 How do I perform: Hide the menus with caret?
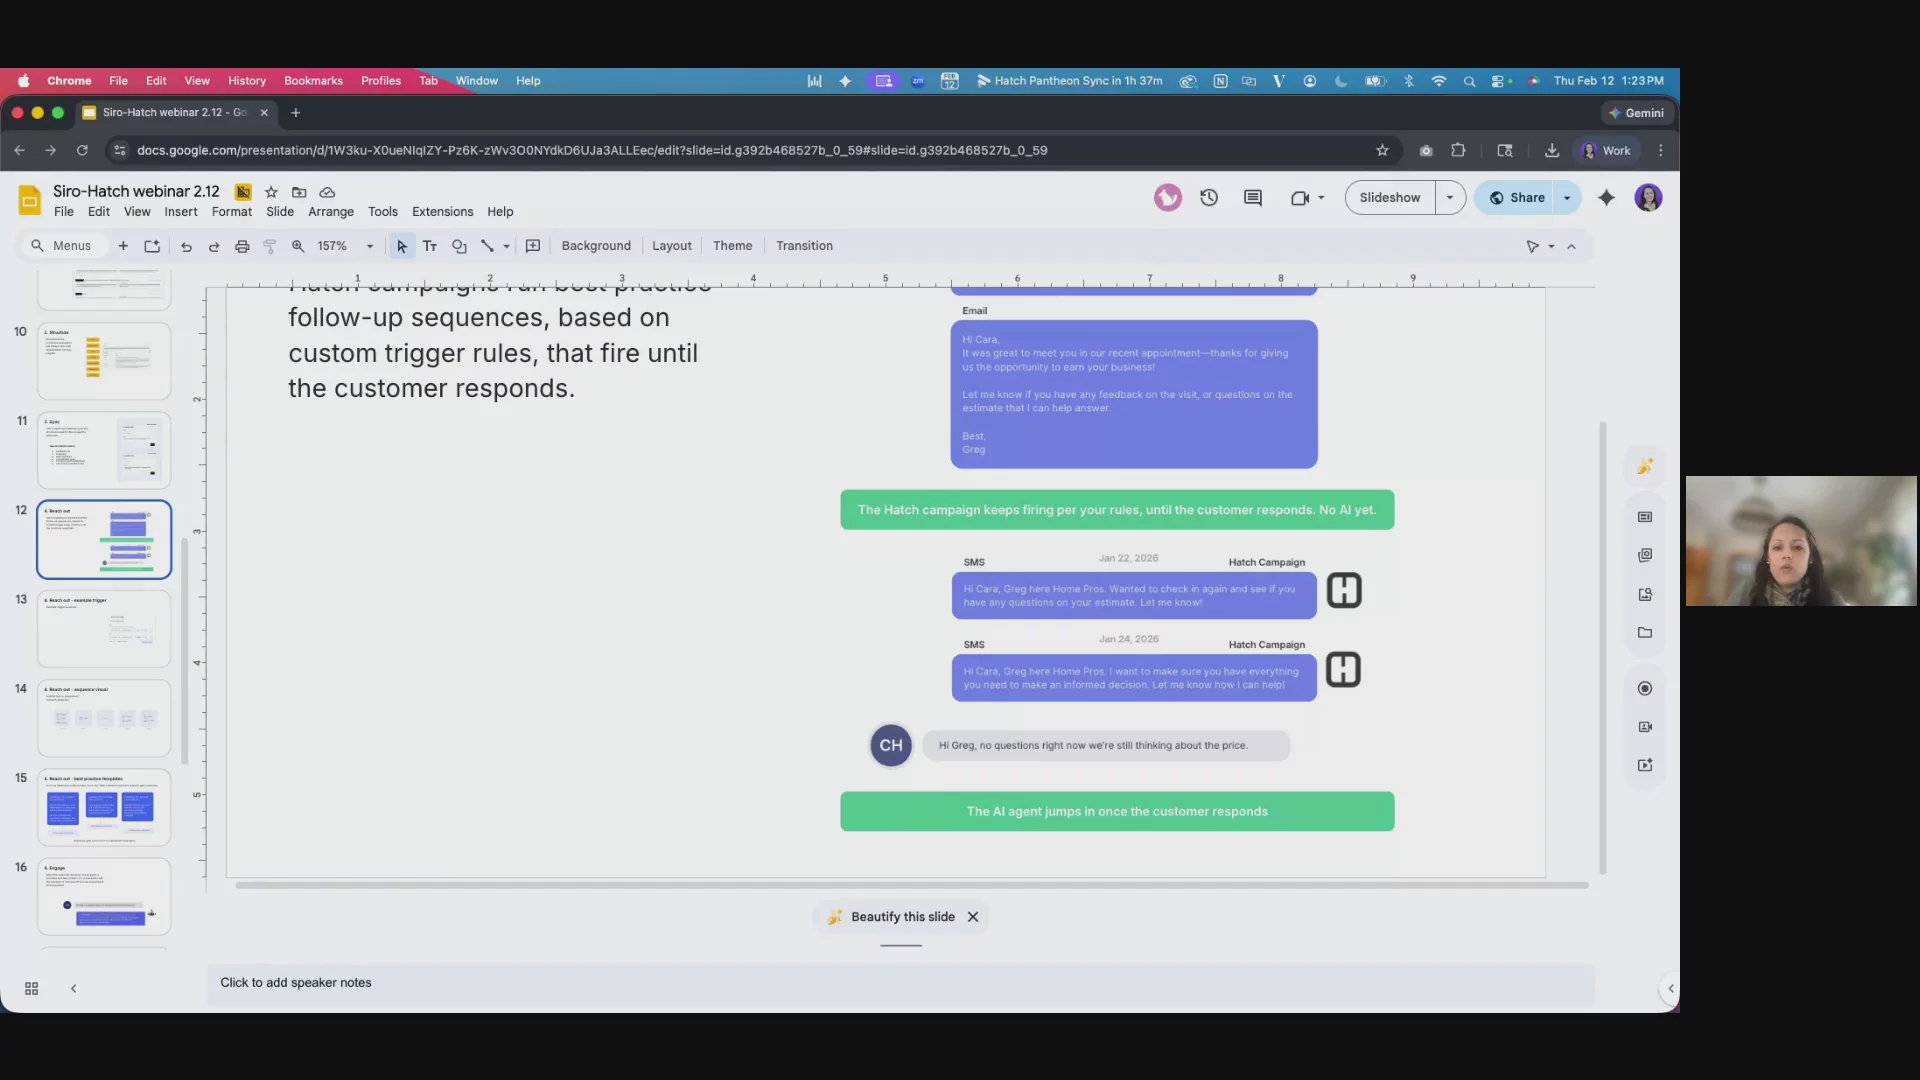(1571, 246)
